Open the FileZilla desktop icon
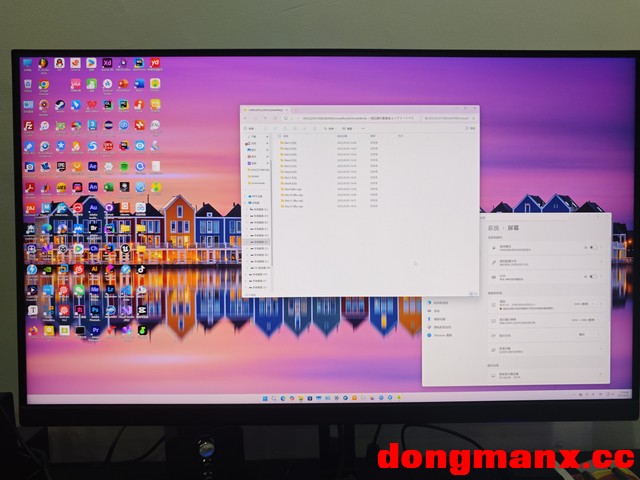640x480 pixels. [30, 126]
